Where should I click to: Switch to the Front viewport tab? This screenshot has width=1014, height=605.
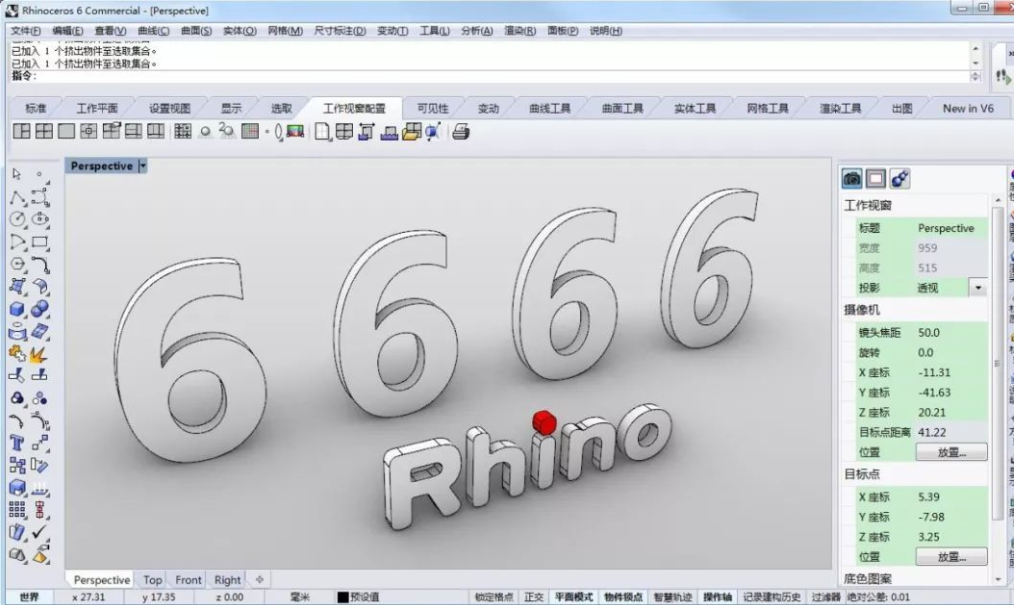tap(188, 580)
